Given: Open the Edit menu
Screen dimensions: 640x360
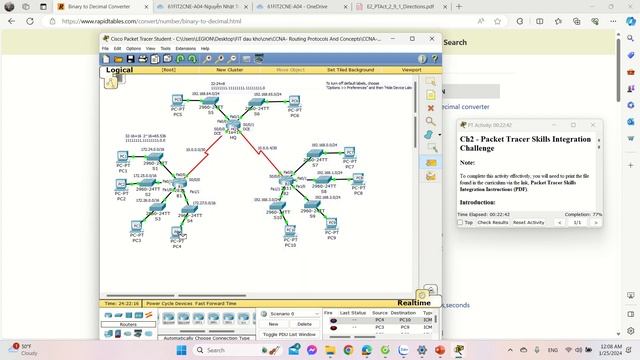Looking at the screenshot, I should click(117, 49).
